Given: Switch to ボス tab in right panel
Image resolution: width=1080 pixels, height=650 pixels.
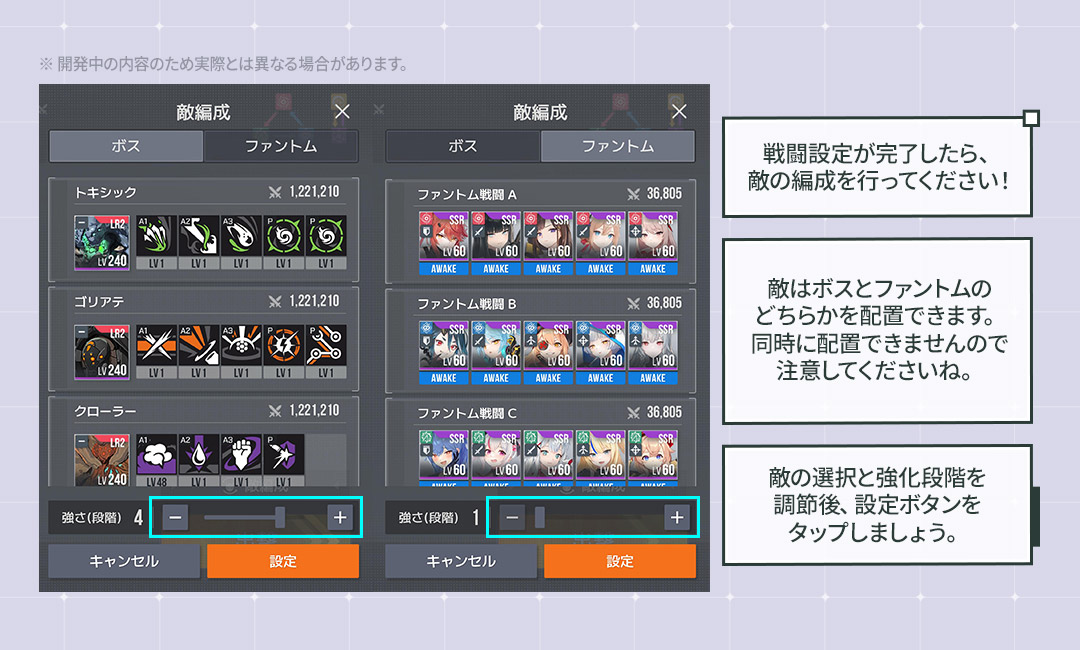Looking at the screenshot, I should 463,146.
